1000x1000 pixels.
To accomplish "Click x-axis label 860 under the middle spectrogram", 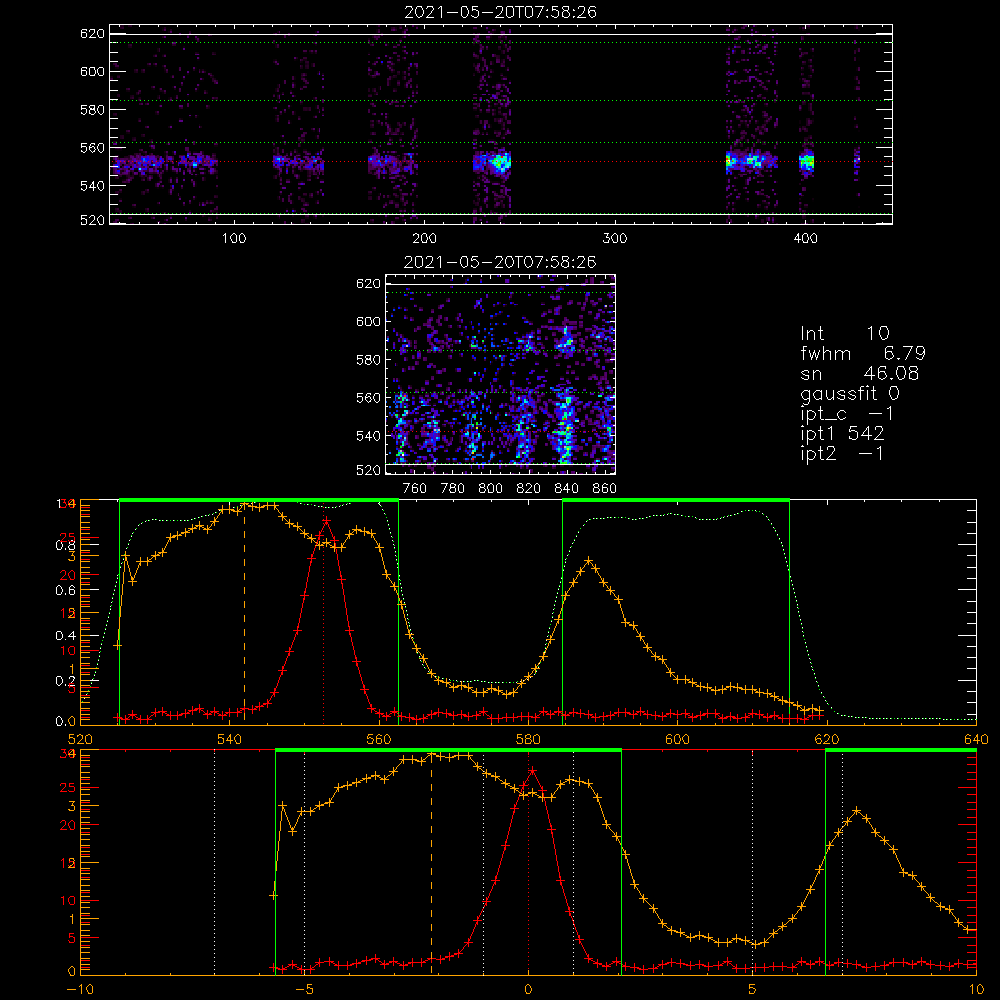I will 604,489.
